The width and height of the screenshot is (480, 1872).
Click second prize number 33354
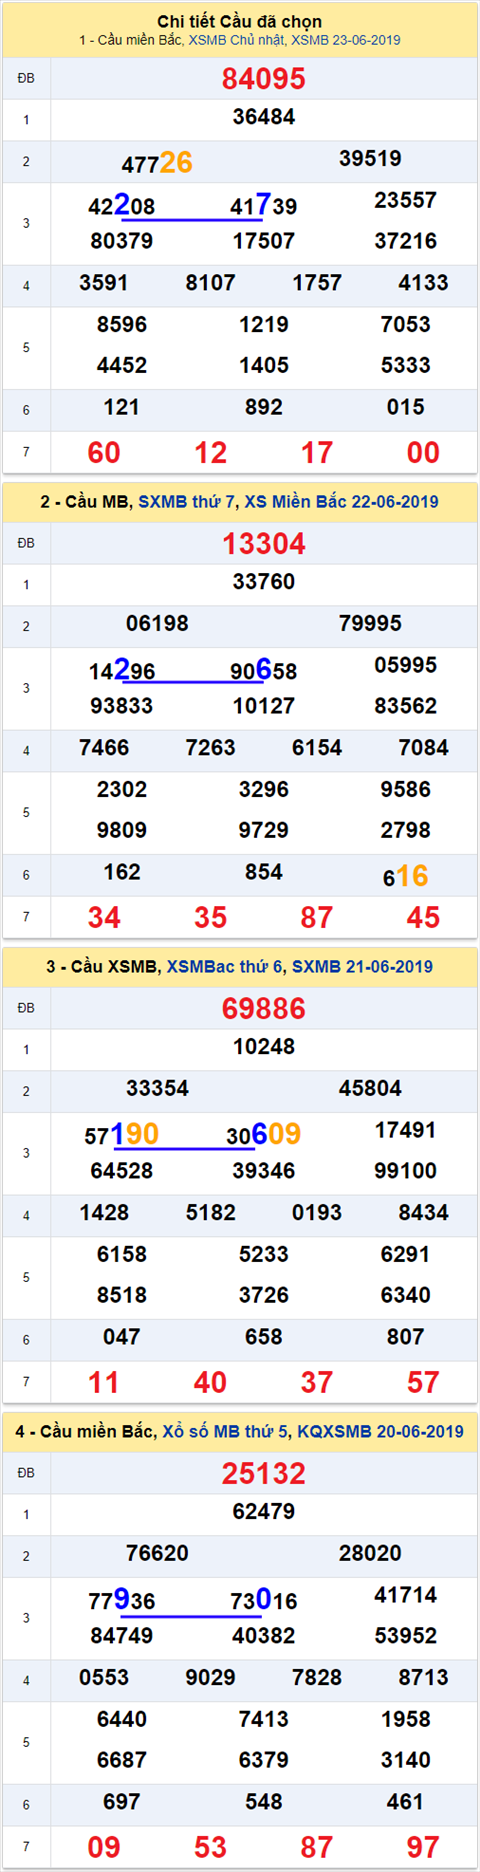click(157, 1089)
